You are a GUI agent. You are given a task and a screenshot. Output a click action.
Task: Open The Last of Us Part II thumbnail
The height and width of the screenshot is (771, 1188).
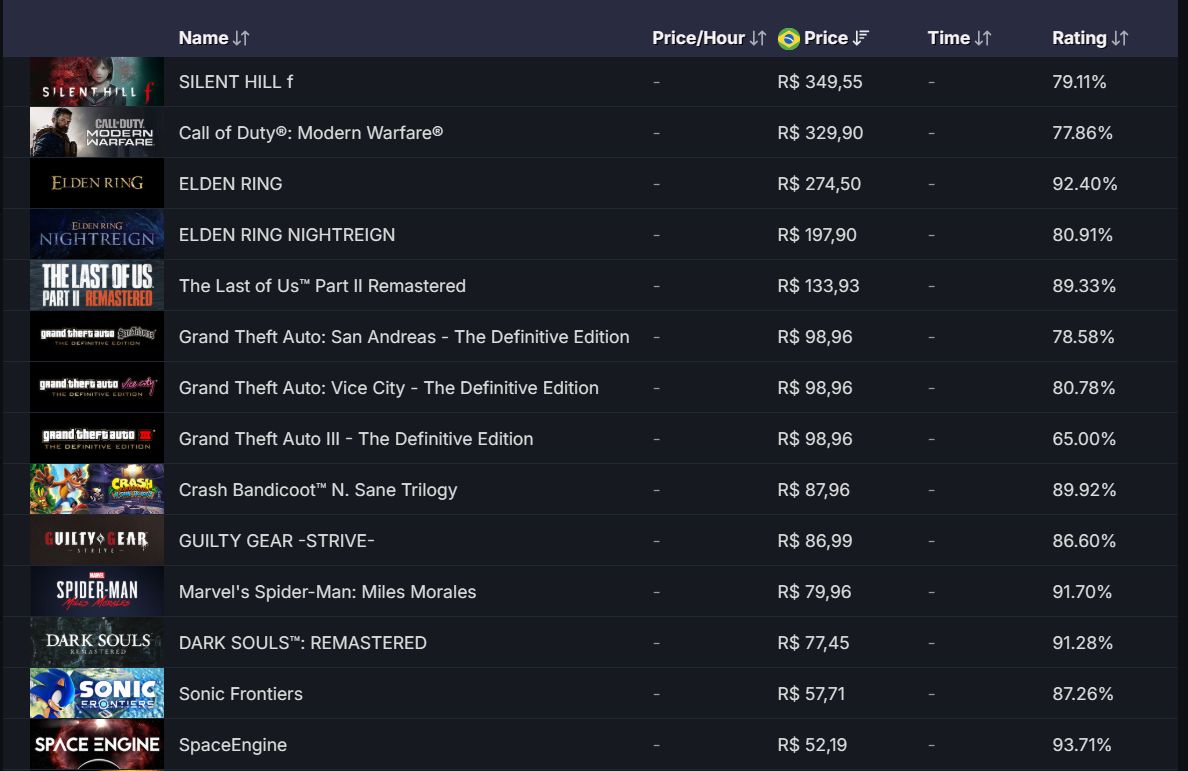point(97,286)
